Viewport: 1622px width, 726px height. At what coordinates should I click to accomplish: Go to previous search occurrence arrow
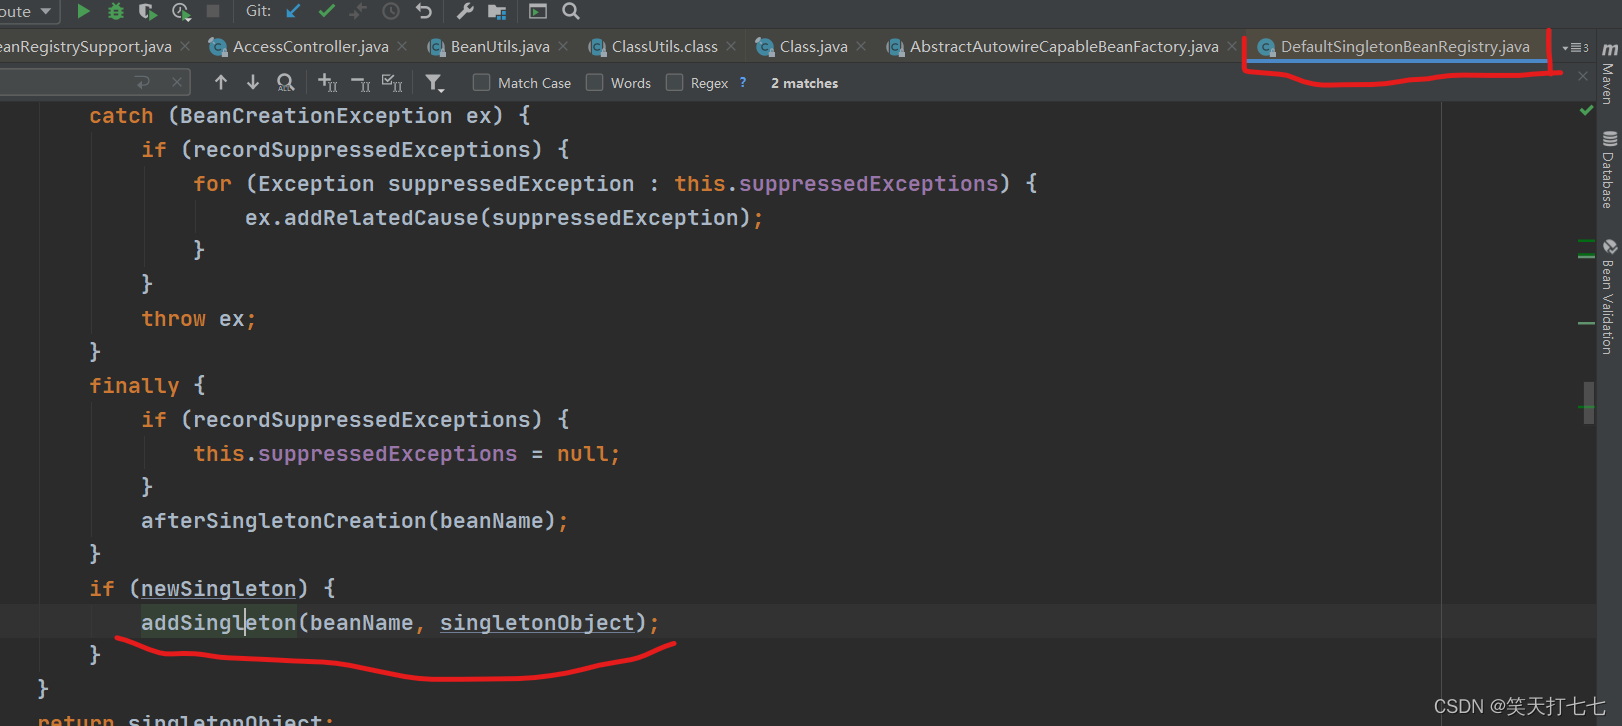click(x=221, y=82)
